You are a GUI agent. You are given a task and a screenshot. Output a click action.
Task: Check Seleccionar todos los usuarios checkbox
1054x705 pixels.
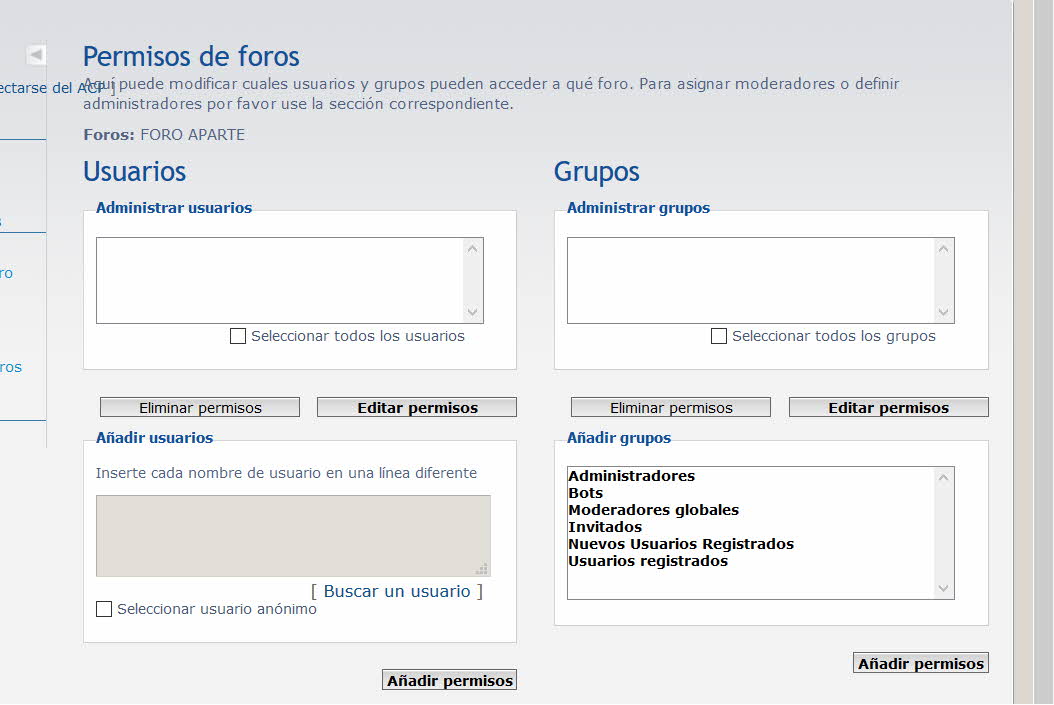point(238,336)
